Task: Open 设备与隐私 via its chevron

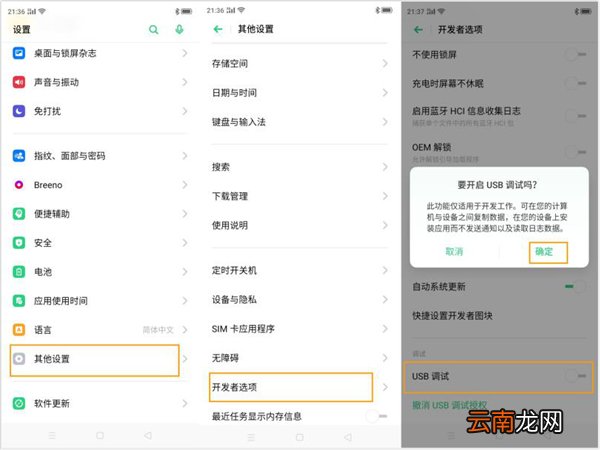Action: (x=385, y=299)
